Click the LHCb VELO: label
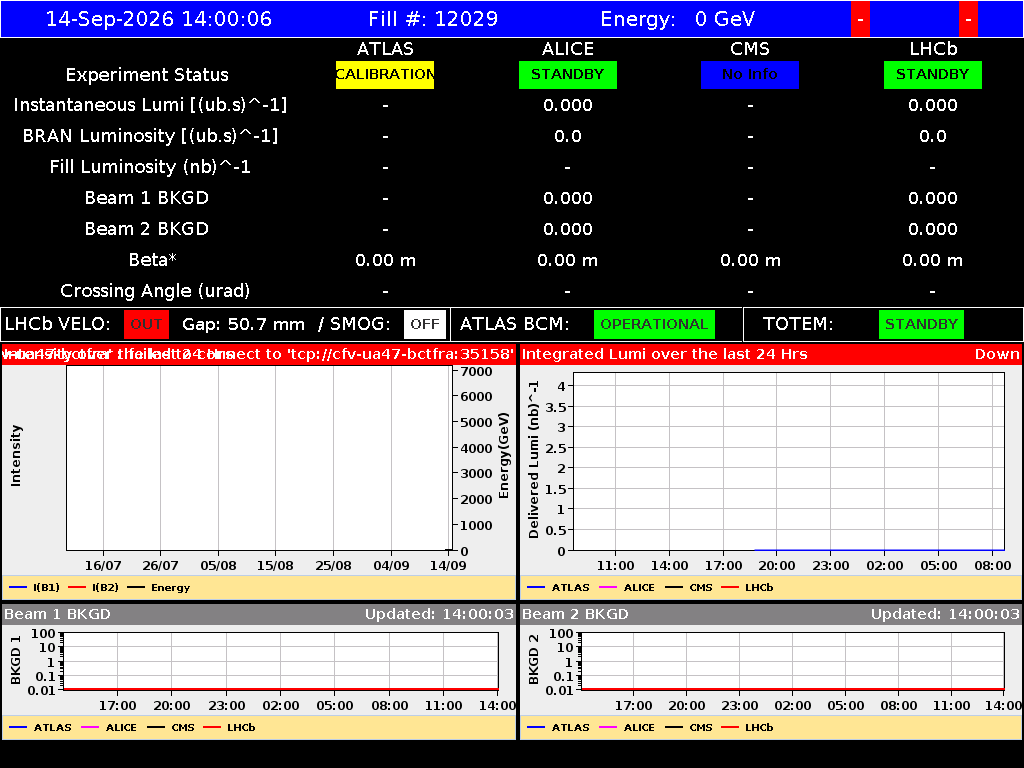This screenshot has height=768, width=1024. pyautogui.click(x=58, y=325)
